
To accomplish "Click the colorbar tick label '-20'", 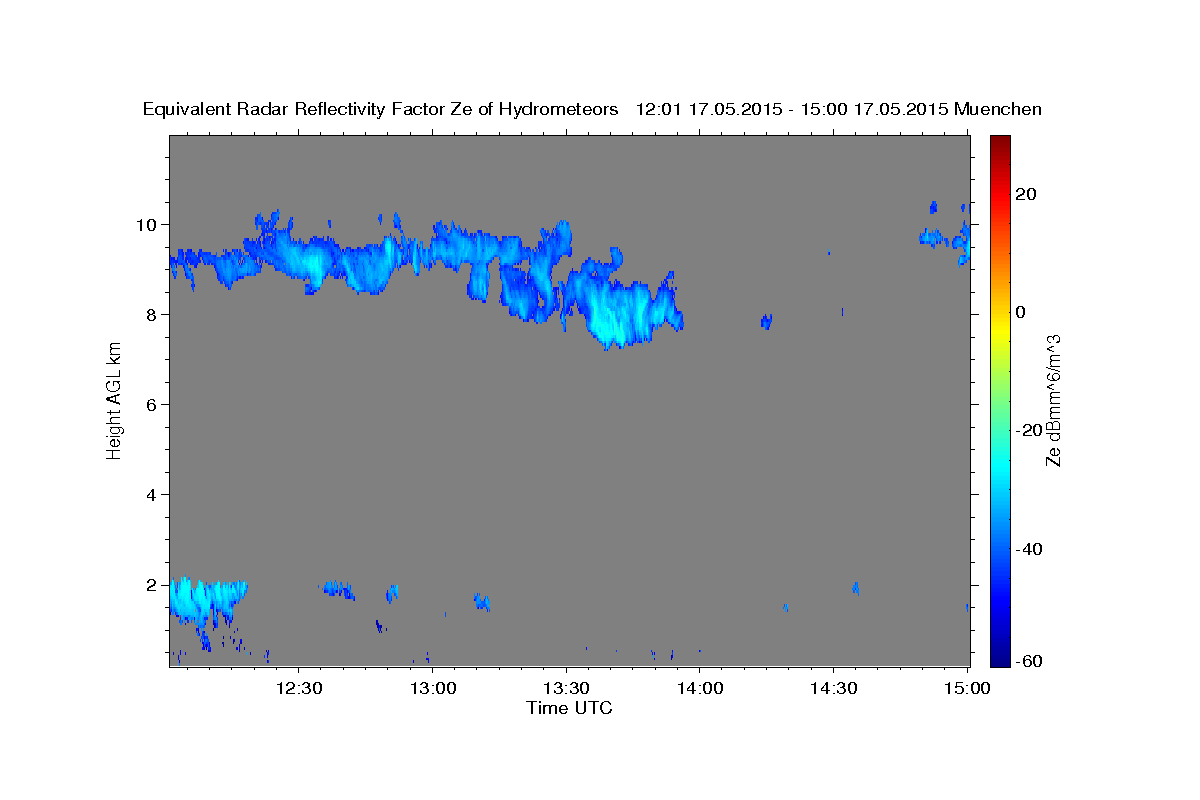I will [x=1029, y=430].
